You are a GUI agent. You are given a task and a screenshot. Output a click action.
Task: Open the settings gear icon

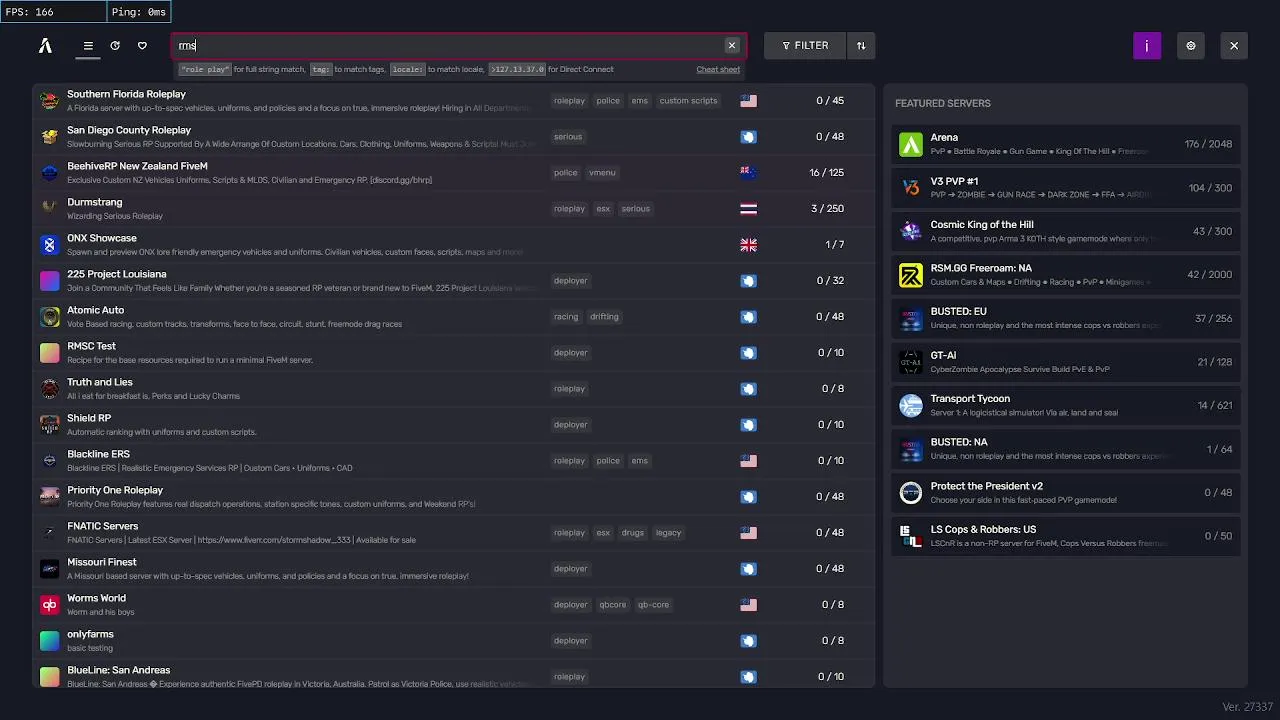pyautogui.click(x=1190, y=46)
